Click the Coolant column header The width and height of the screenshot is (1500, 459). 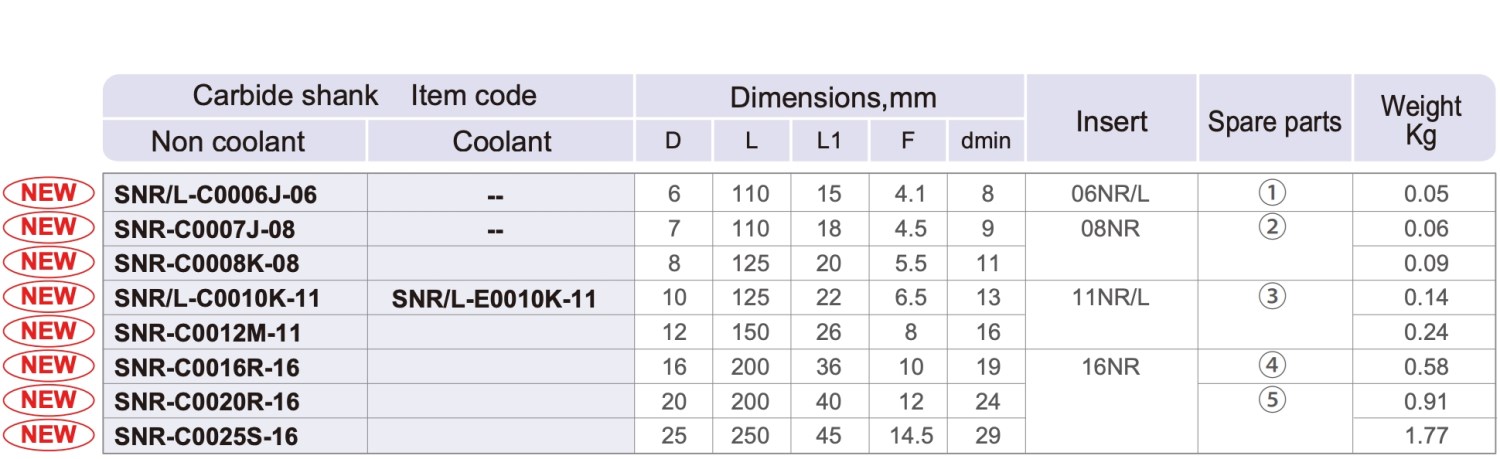click(502, 141)
